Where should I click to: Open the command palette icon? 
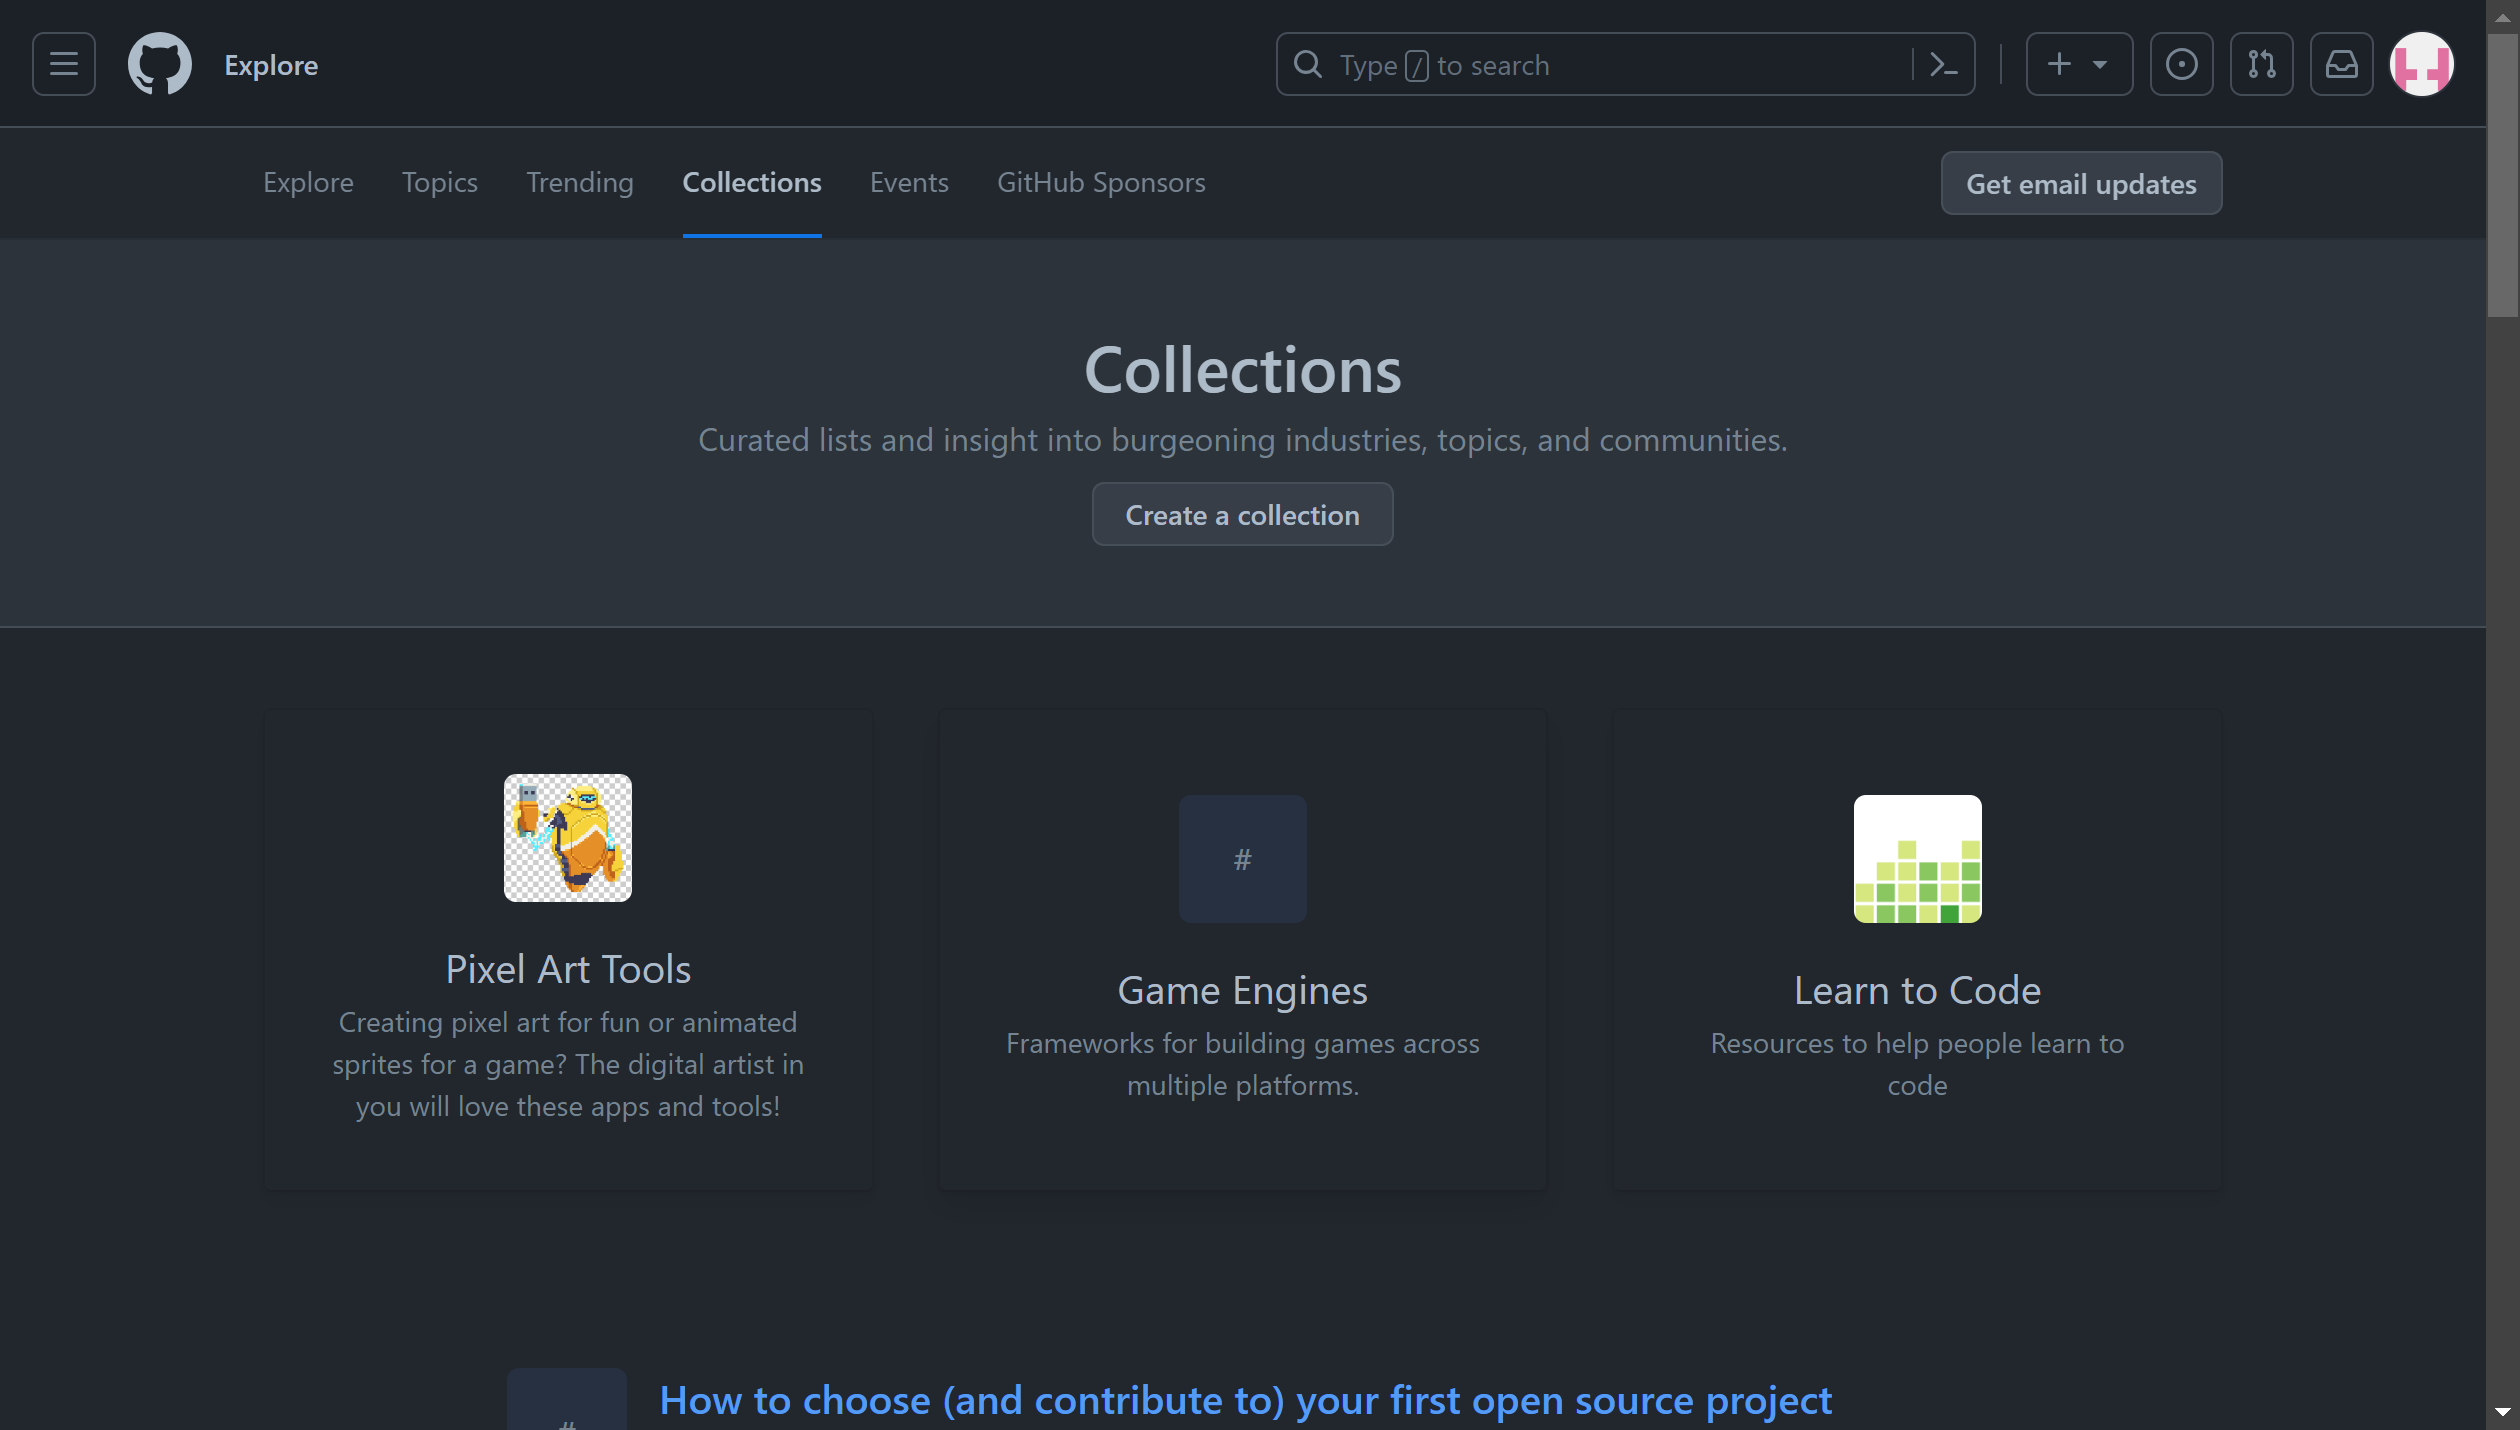click(x=1943, y=65)
